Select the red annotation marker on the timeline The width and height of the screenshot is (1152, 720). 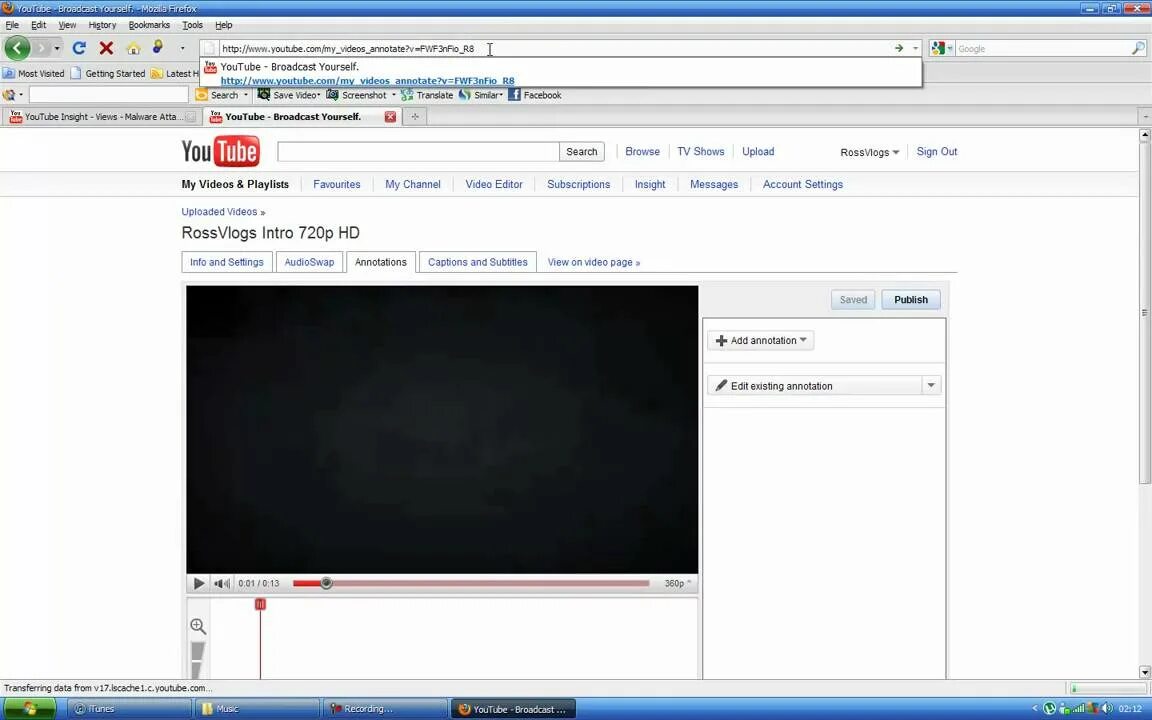click(x=260, y=604)
